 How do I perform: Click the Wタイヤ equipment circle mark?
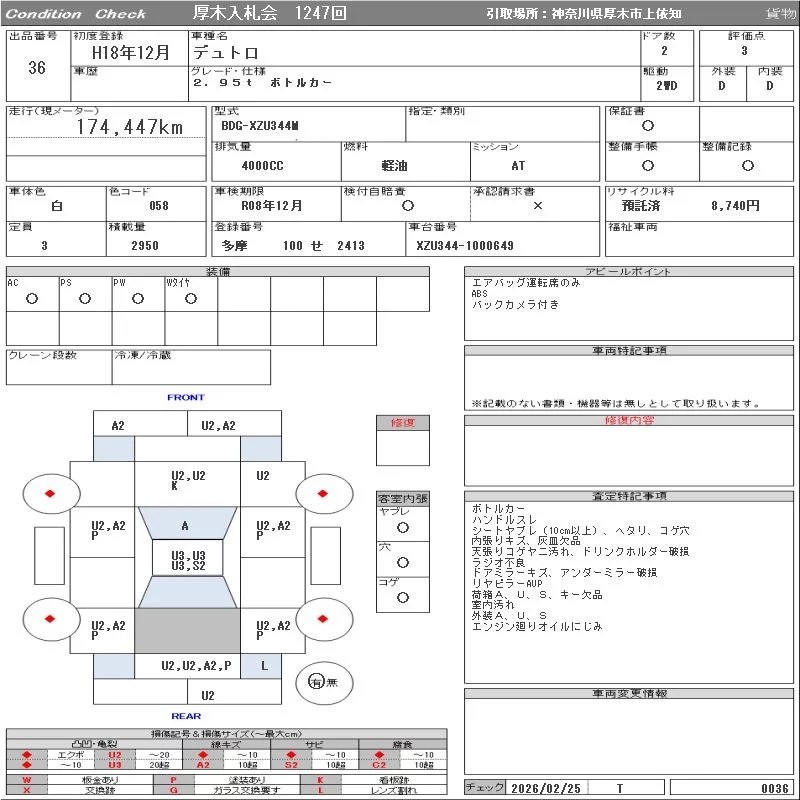coord(191,298)
